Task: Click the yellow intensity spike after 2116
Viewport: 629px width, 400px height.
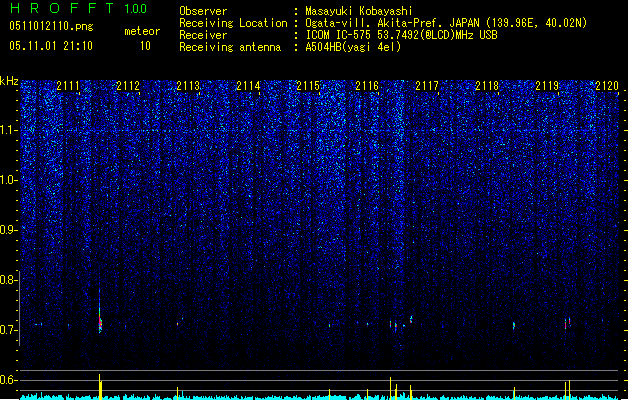Action: [x=390, y=388]
